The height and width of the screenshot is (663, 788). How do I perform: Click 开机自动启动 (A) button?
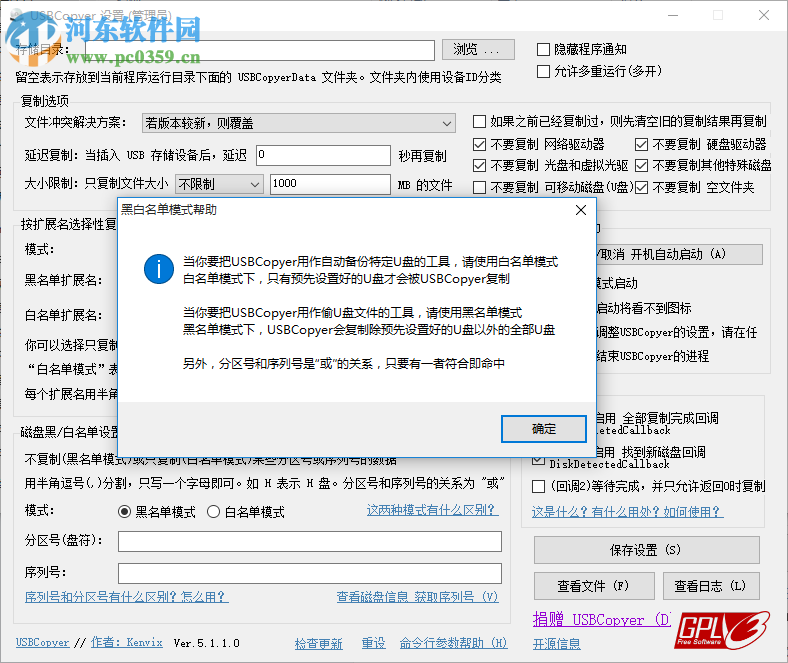pyautogui.click(x=679, y=255)
